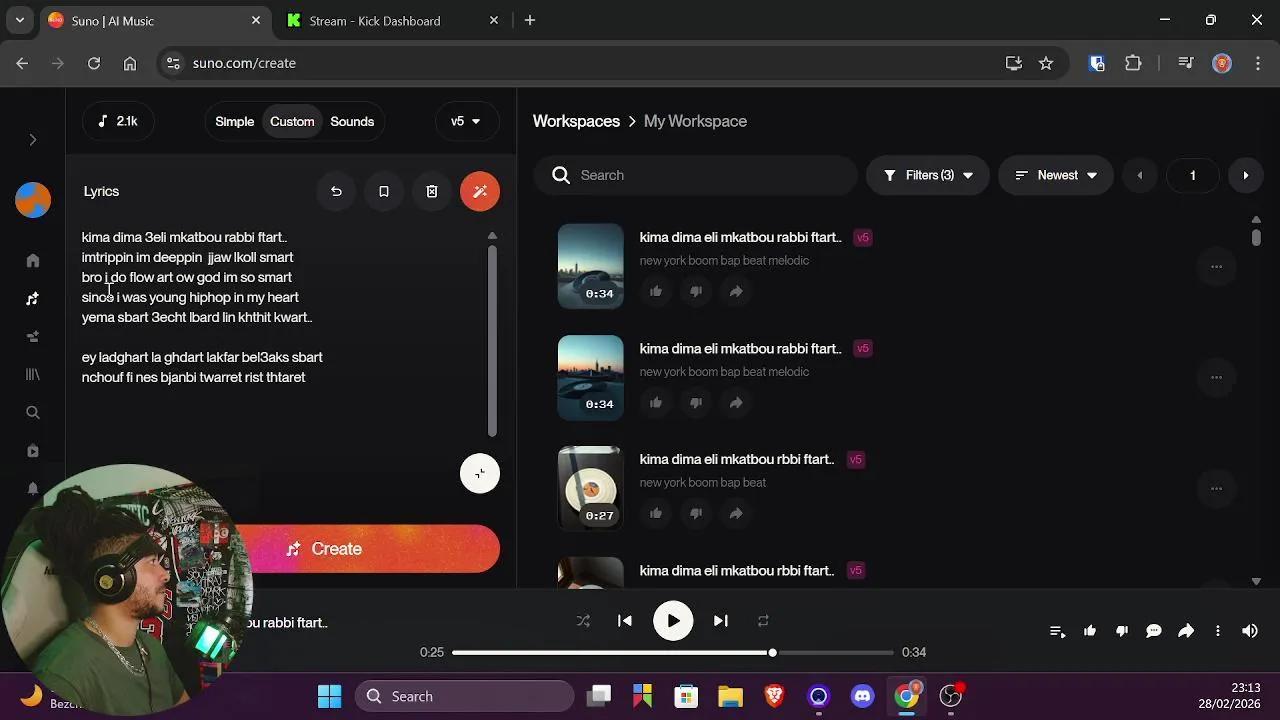1280x720 pixels.
Task: Go to the previous songs page
Action: [1139, 175]
